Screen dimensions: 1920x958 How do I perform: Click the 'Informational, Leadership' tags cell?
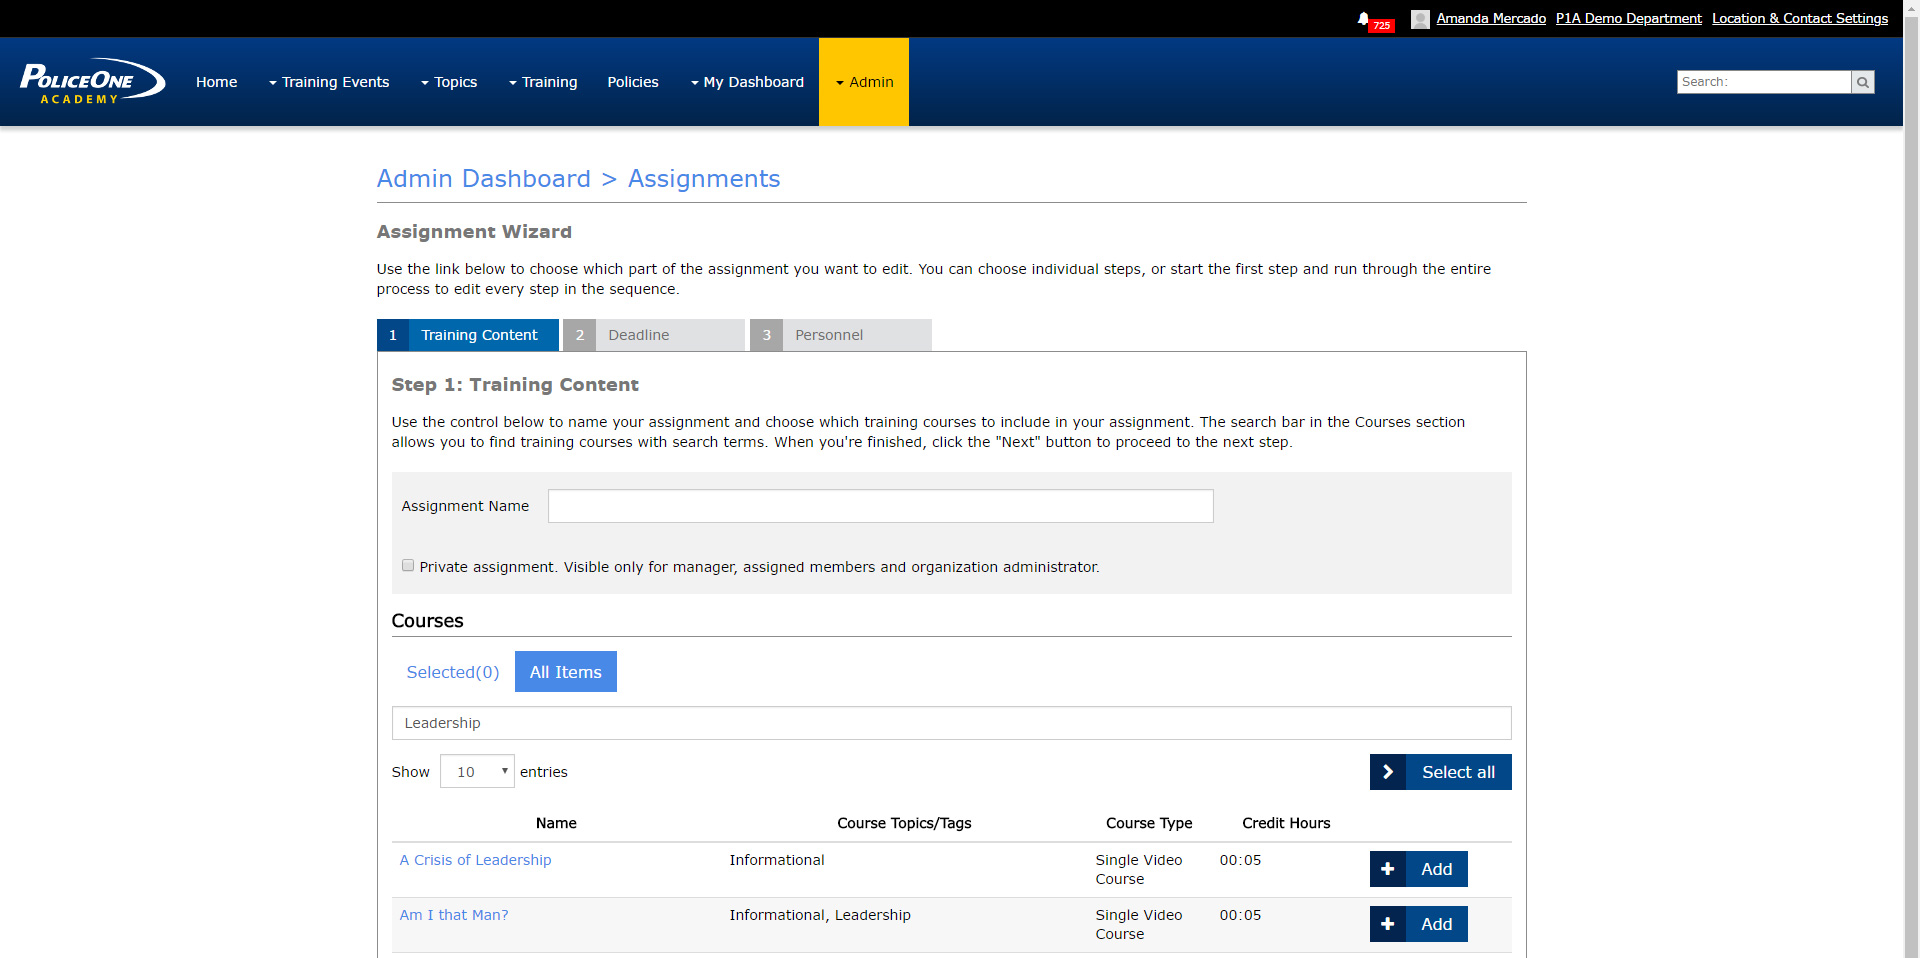pyautogui.click(x=820, y=915)
